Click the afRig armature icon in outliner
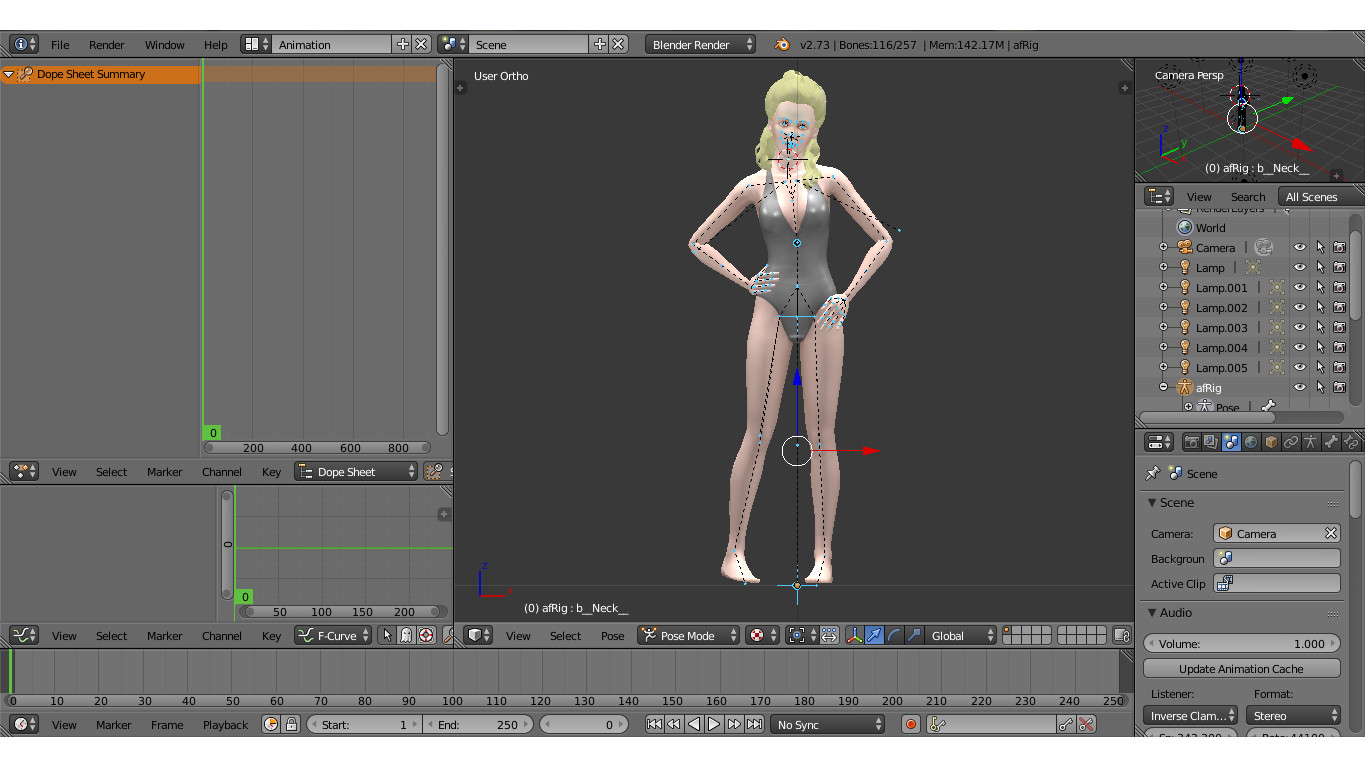The height and width of the screenshot is (768, 1366). click(1185, 387)
